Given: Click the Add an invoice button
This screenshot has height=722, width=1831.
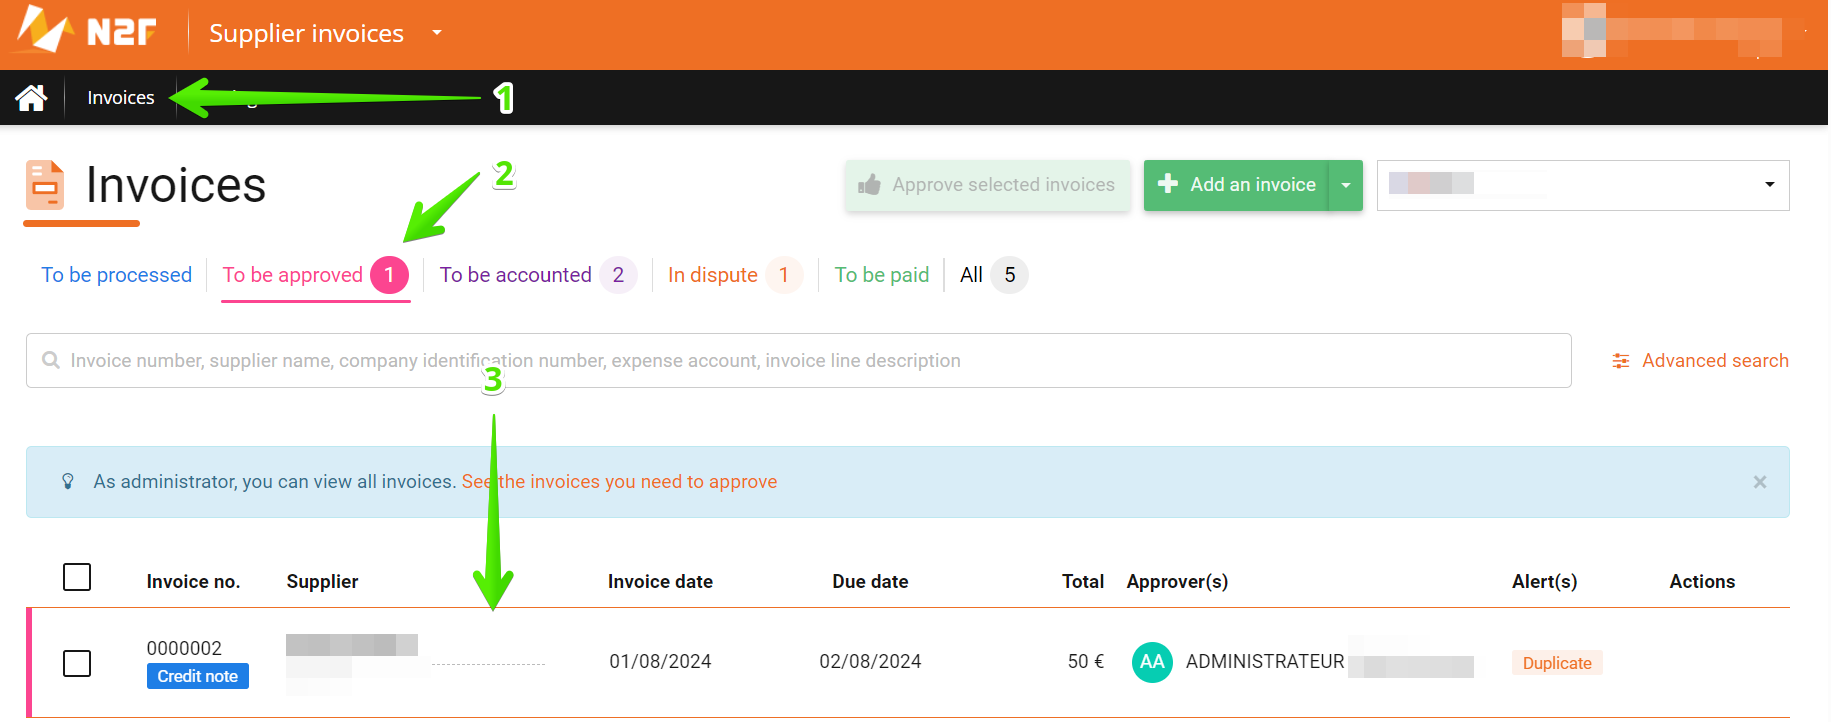Looking at the screenshot, I should point(1236,185).
